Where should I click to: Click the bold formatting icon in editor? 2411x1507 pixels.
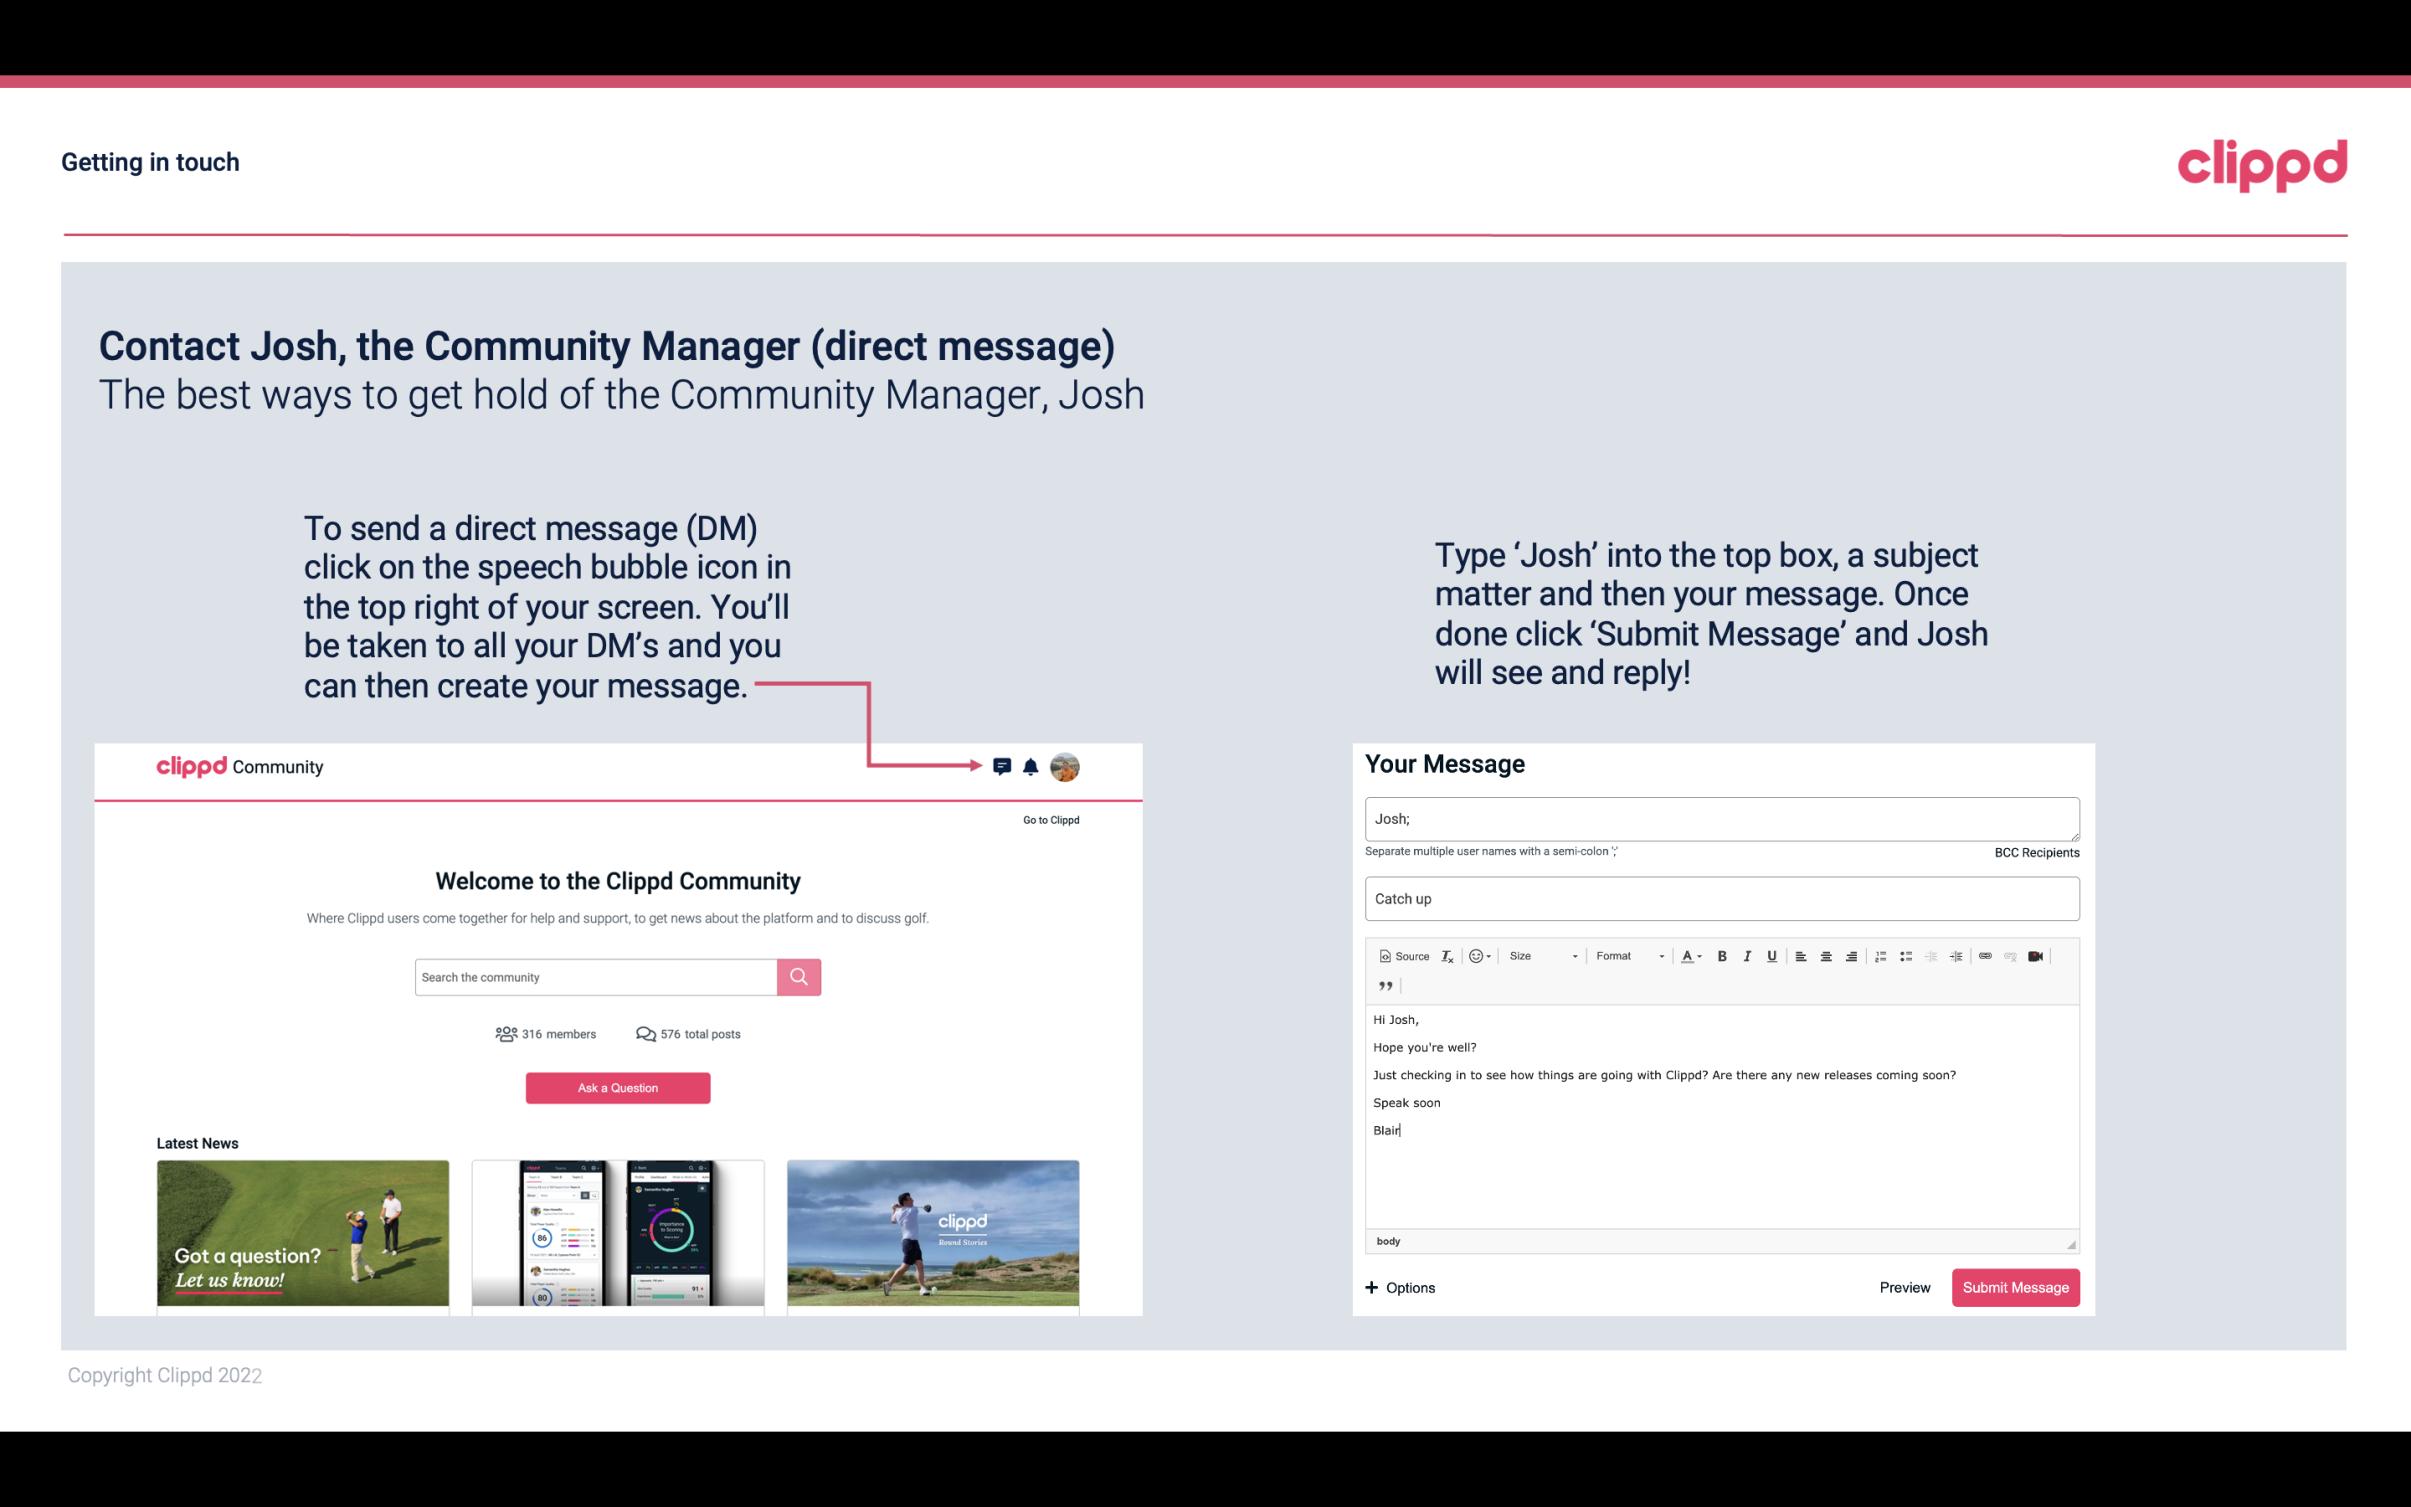[1720, 955]
